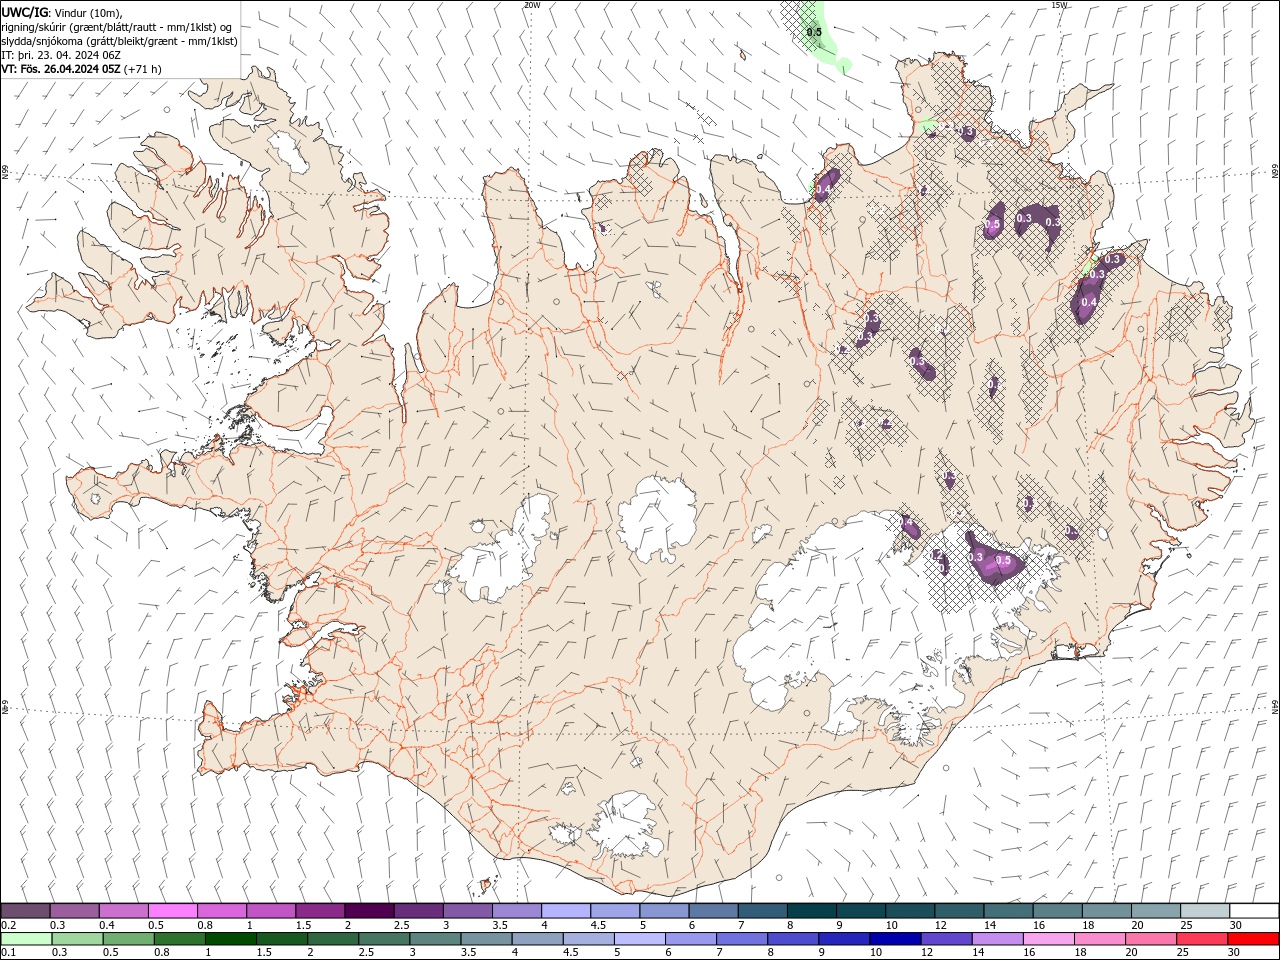Pick the pale periwinkle 5 swatch in green legend

(x=639, y=939)
